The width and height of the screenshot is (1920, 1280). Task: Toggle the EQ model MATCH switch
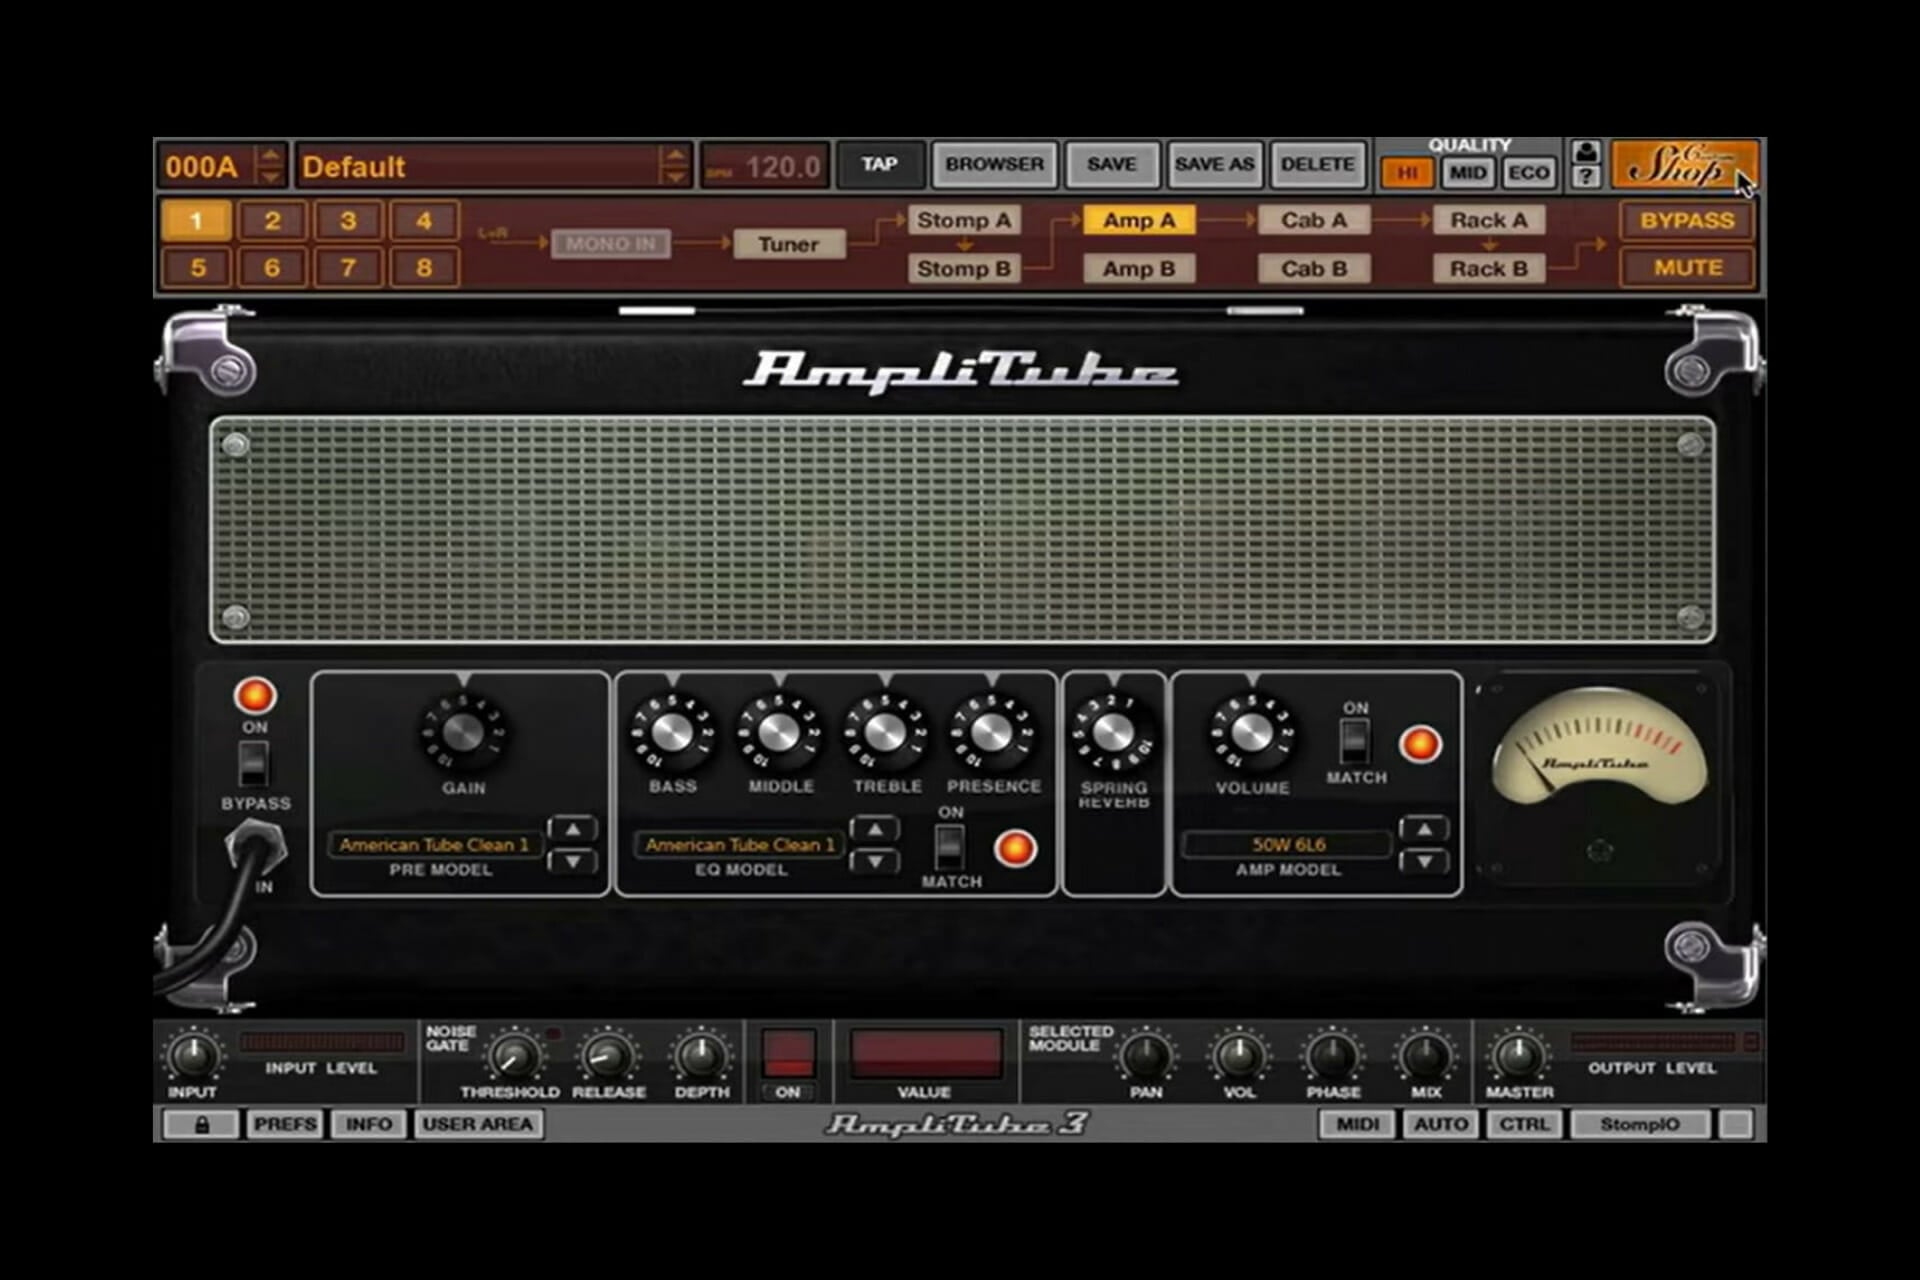click(949, 846)
